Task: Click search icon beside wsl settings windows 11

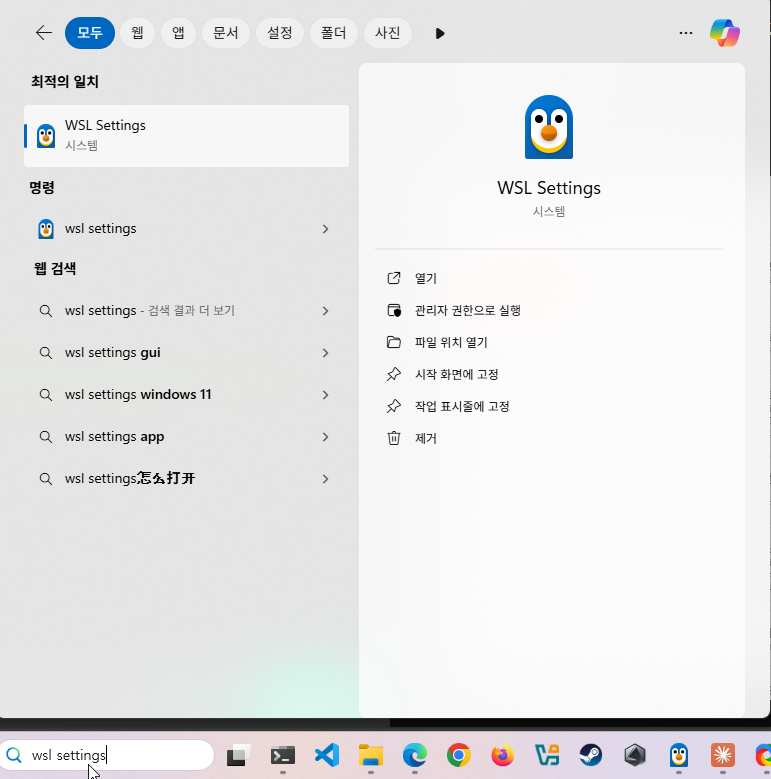Action: click(x=46, y=395)
